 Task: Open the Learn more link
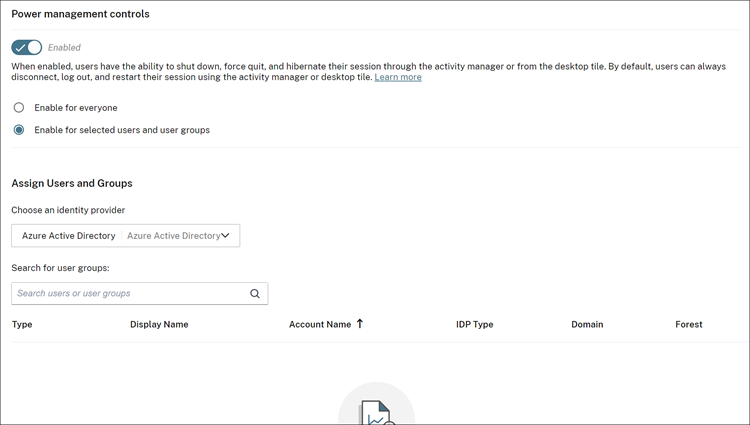pos(398,77)
